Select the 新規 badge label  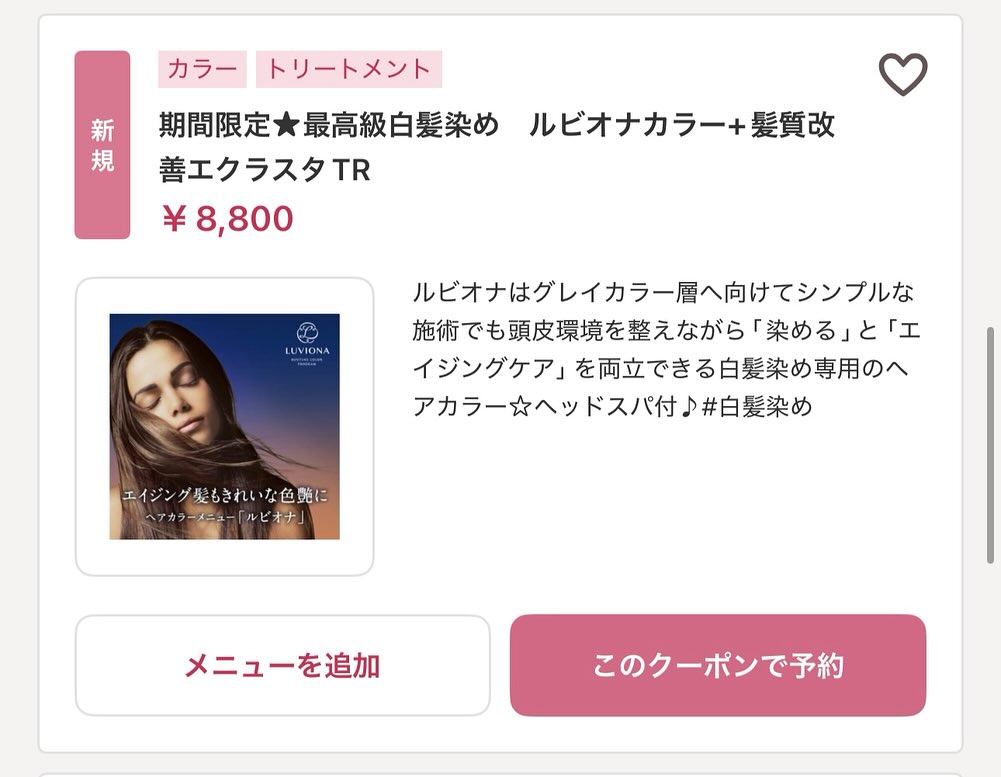coord(102,145)
